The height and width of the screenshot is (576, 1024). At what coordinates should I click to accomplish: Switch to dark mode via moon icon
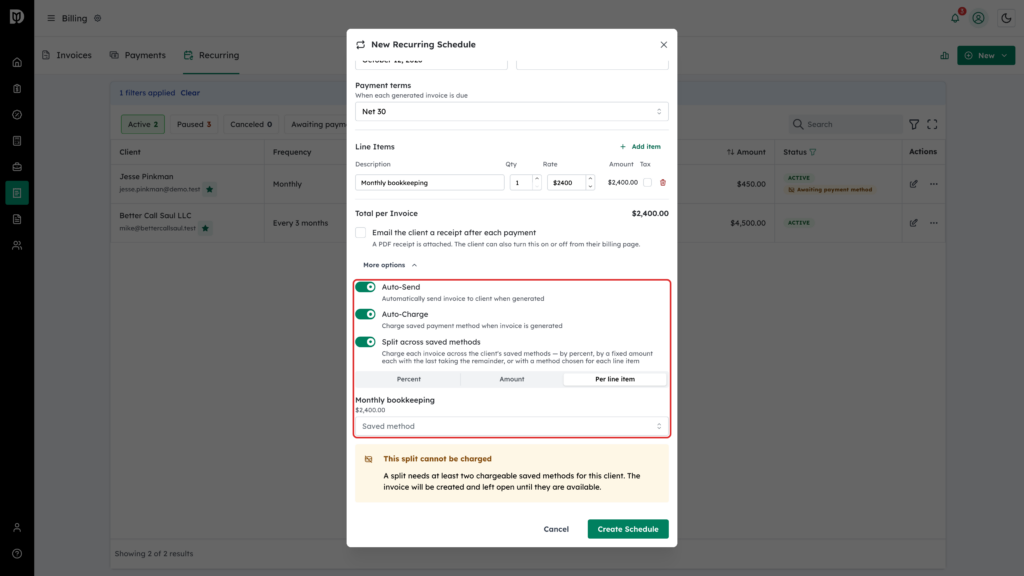(1006, 18)
